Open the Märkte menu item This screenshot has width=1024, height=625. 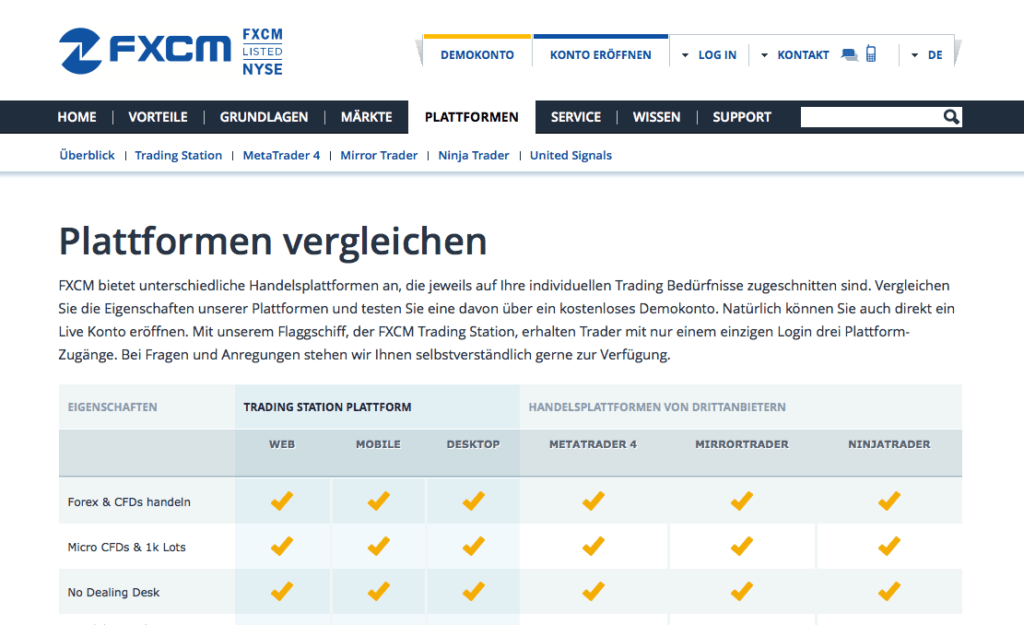click(366, 117)
